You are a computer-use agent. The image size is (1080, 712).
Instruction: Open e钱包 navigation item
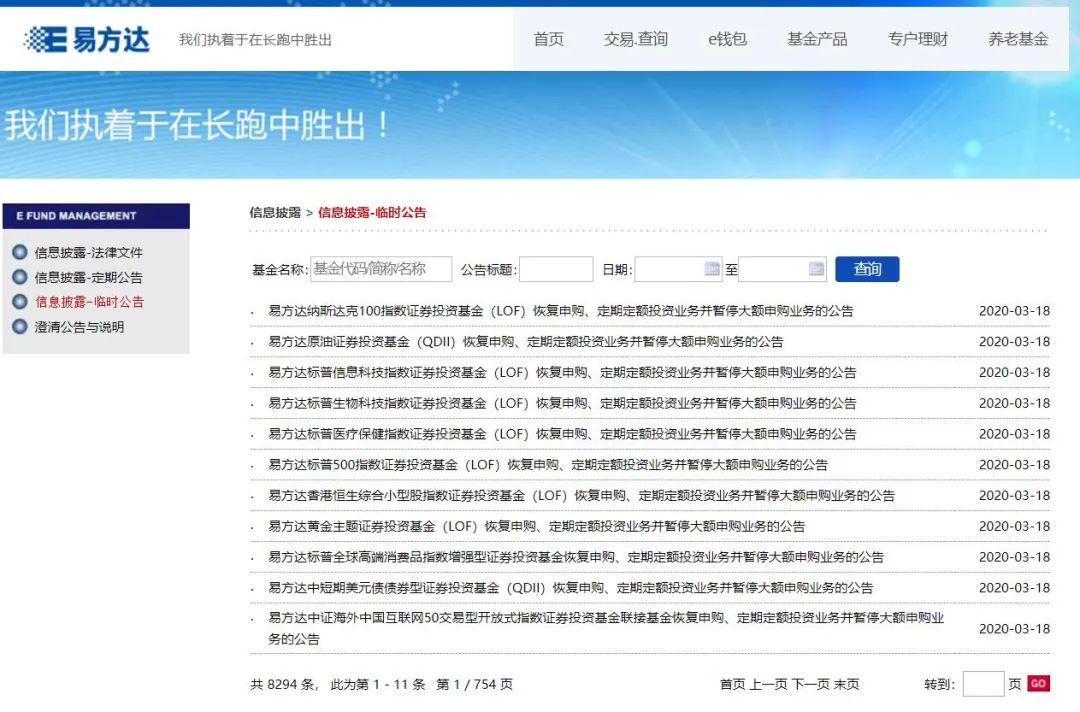point(727,39)
